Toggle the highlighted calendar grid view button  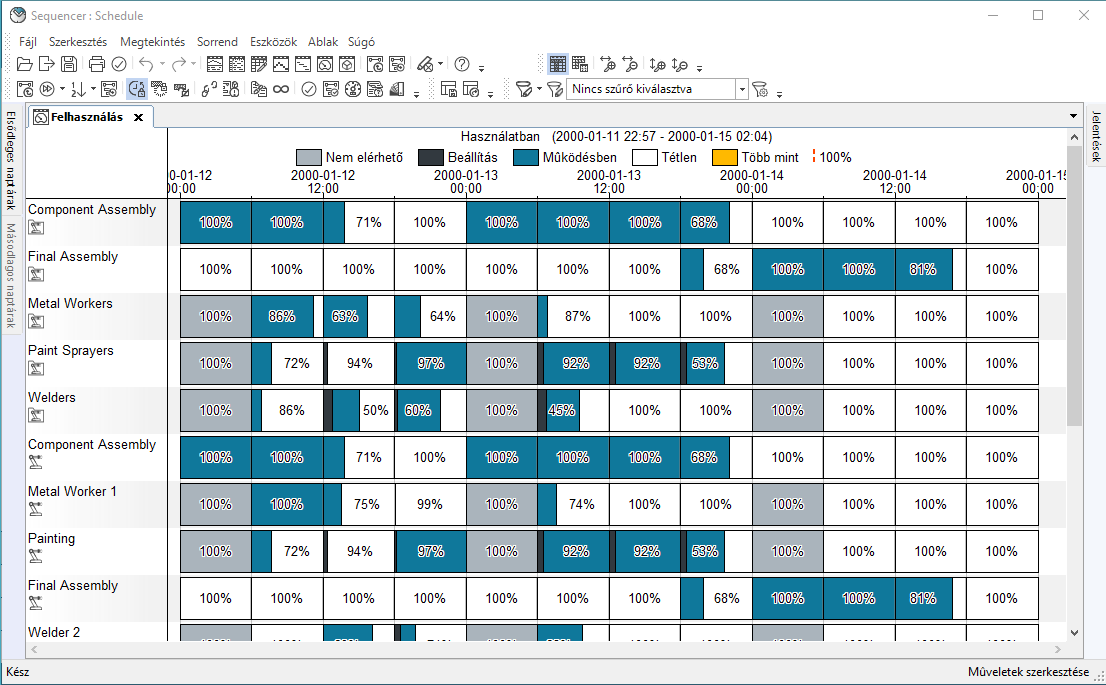(558, 64)
